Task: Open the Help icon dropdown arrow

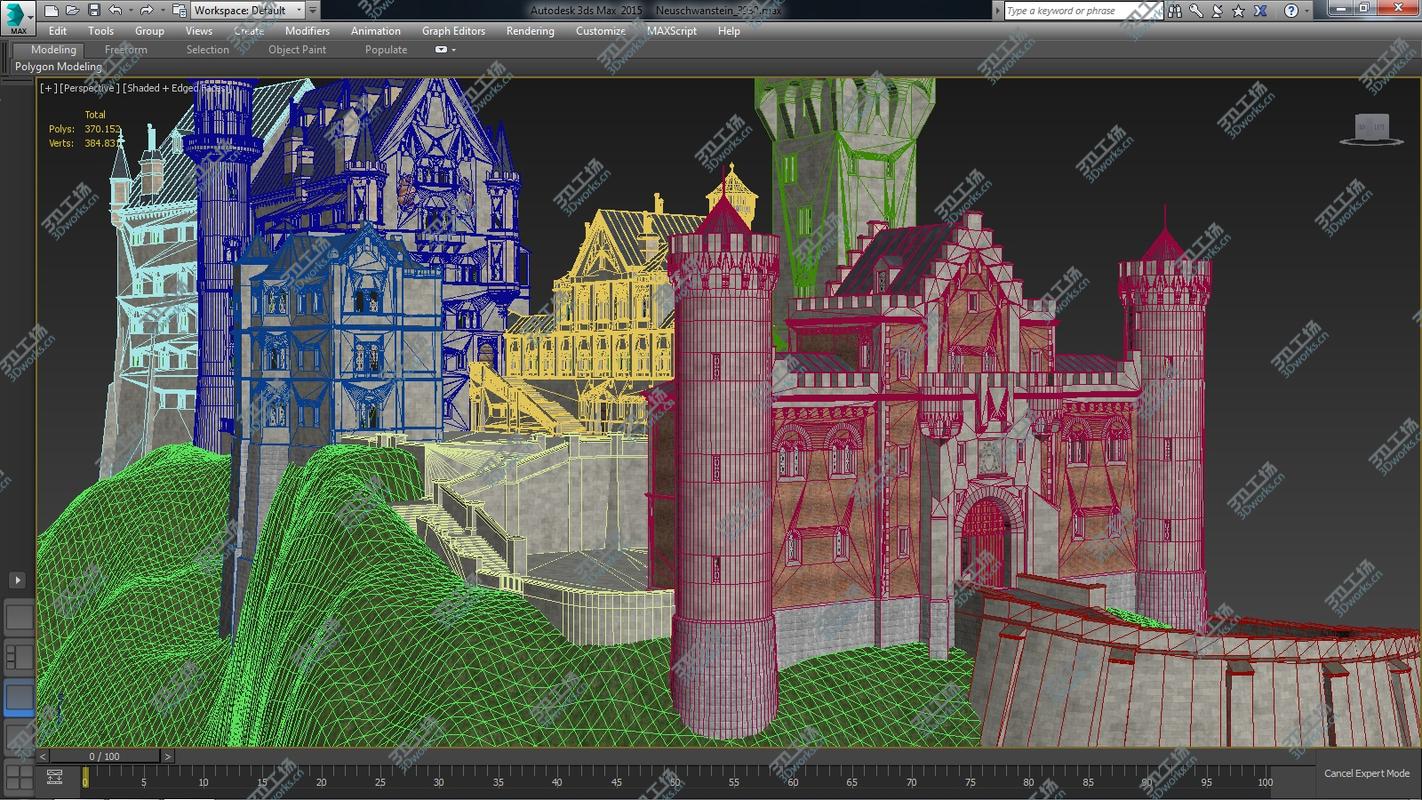Action: pyautogui.click(x=1307, y=10)
